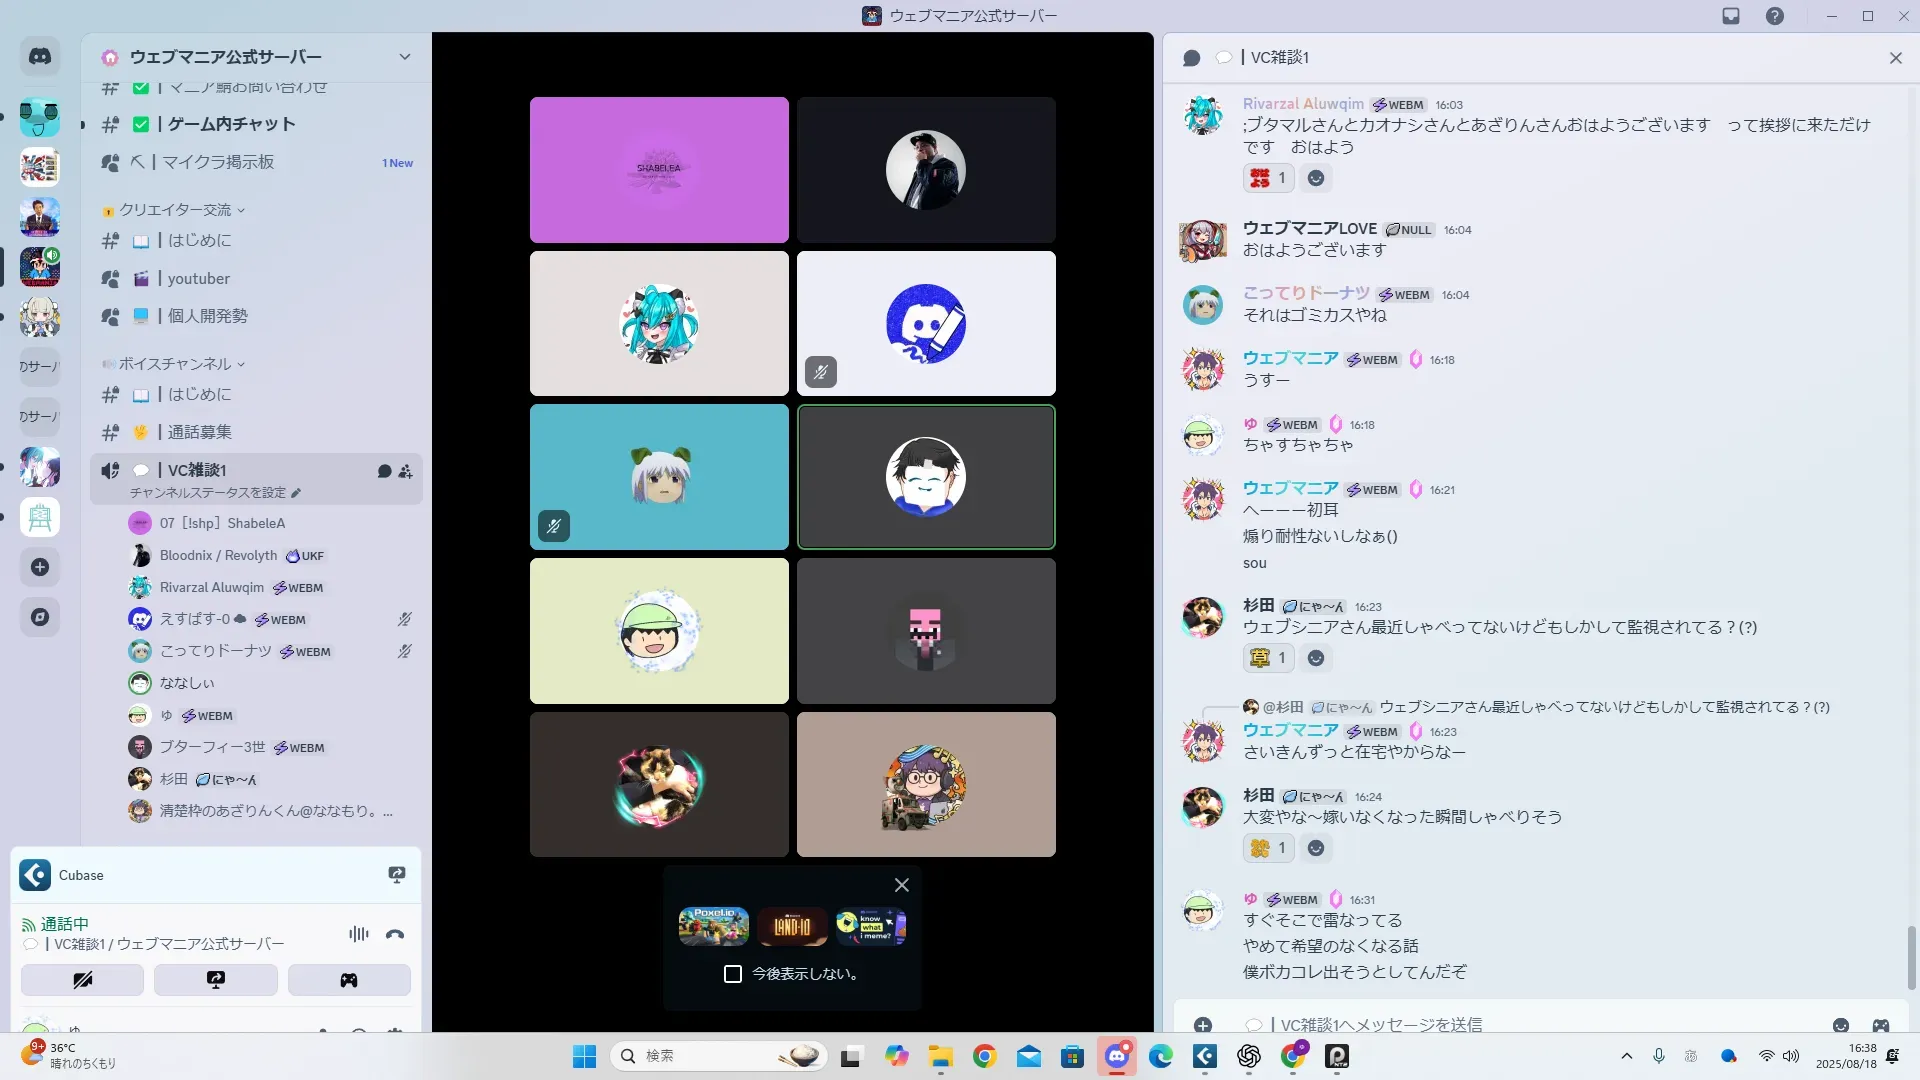1920x1080 pixels.
Task: Collapse the ボイスチャンネル category
Action: tap(176, 364)
